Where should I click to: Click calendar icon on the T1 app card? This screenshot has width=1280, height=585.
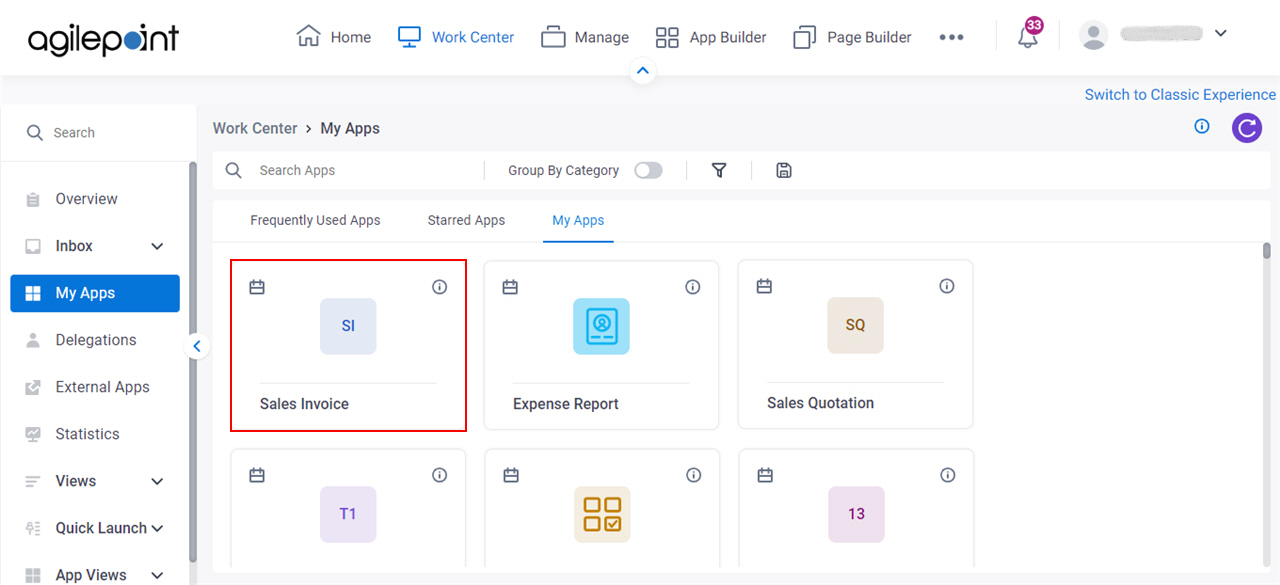257,475
